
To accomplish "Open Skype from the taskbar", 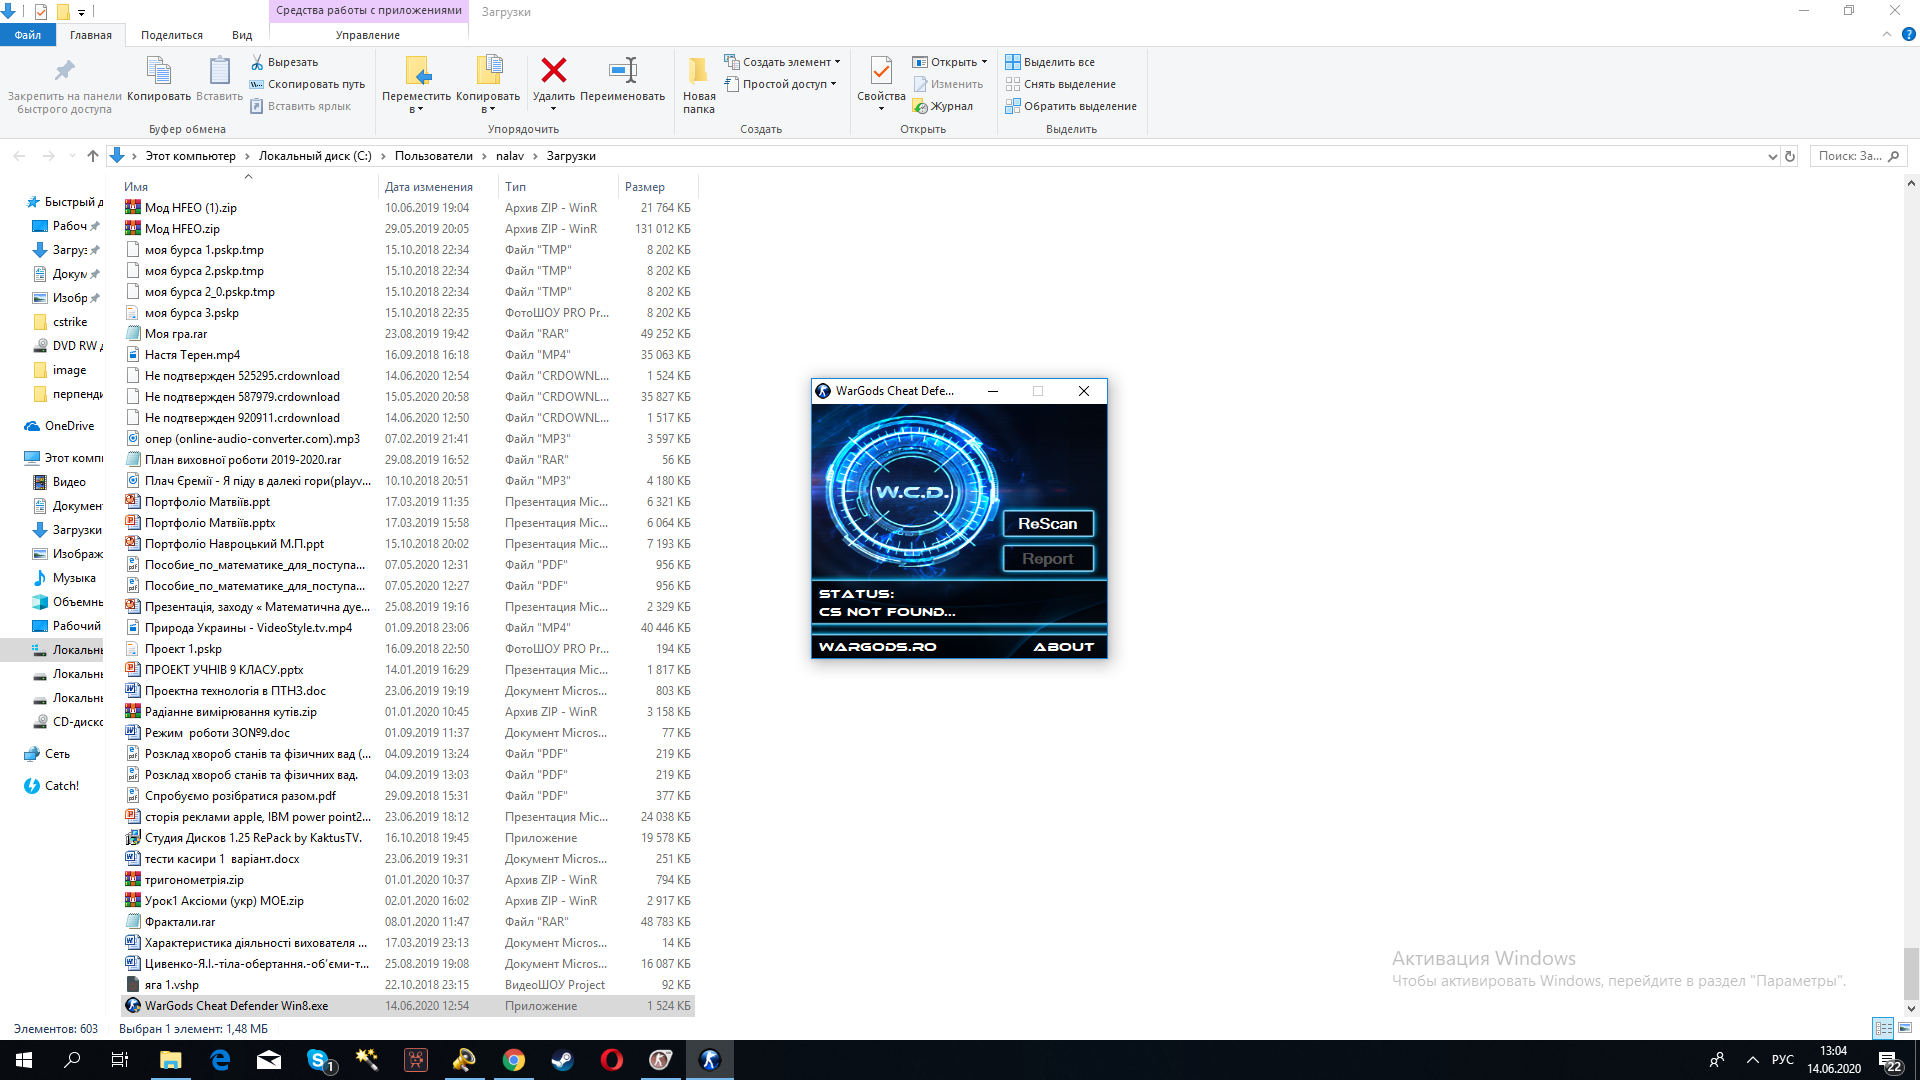I will (318, 1060).
